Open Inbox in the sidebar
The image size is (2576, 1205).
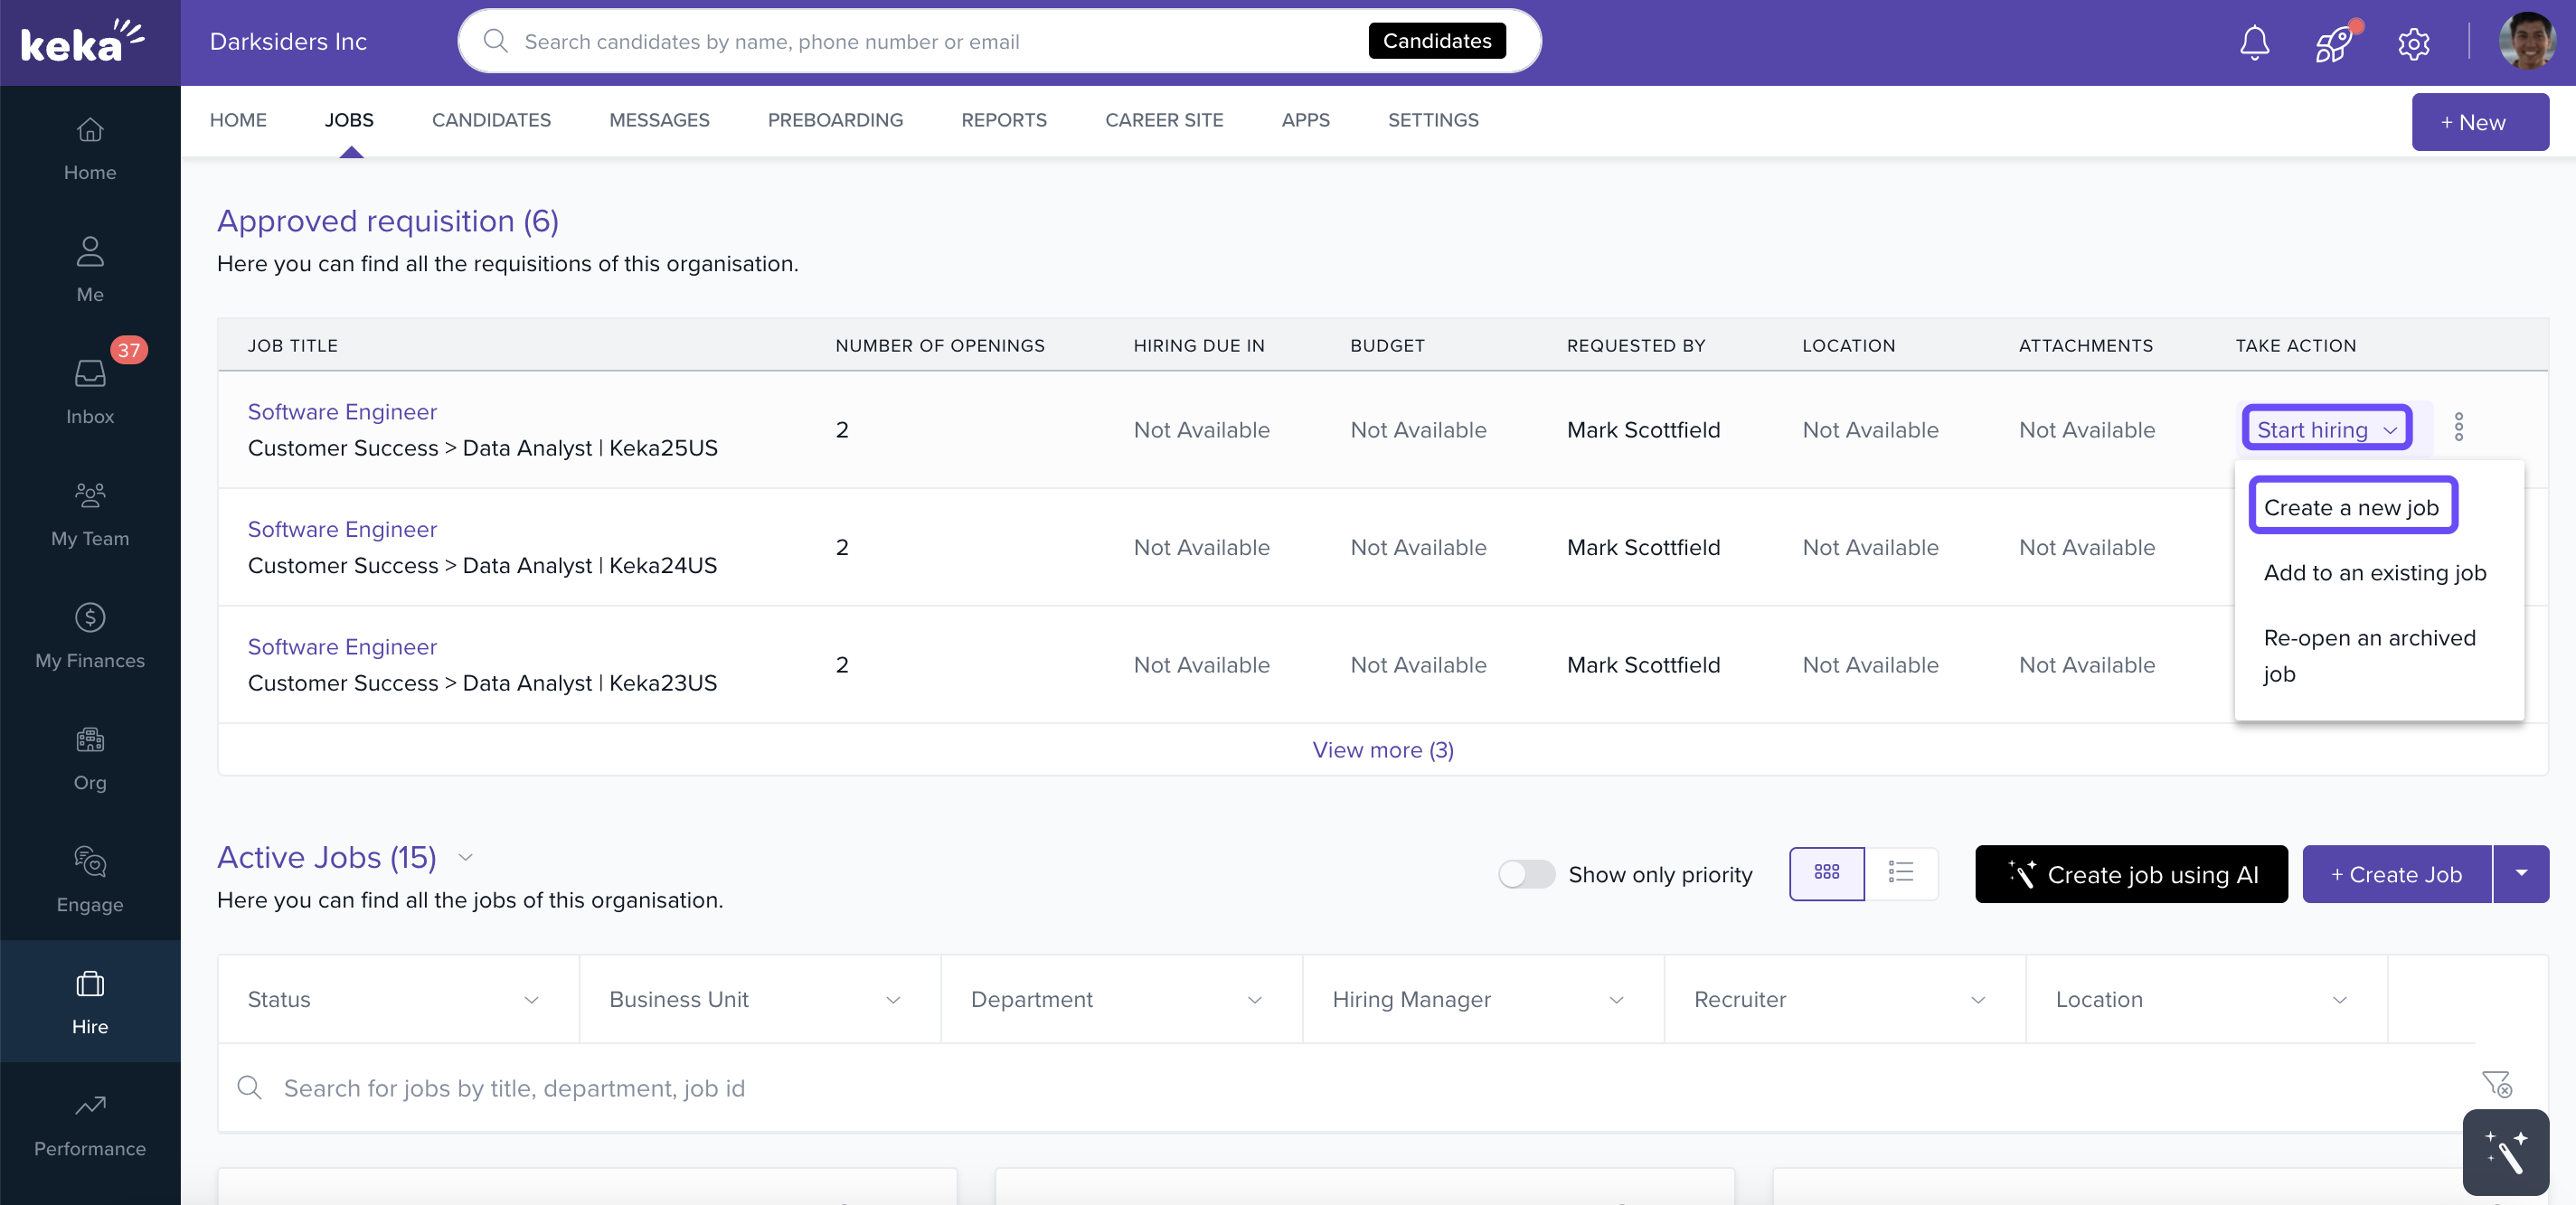pyautogui.click(x=90, y=391)
